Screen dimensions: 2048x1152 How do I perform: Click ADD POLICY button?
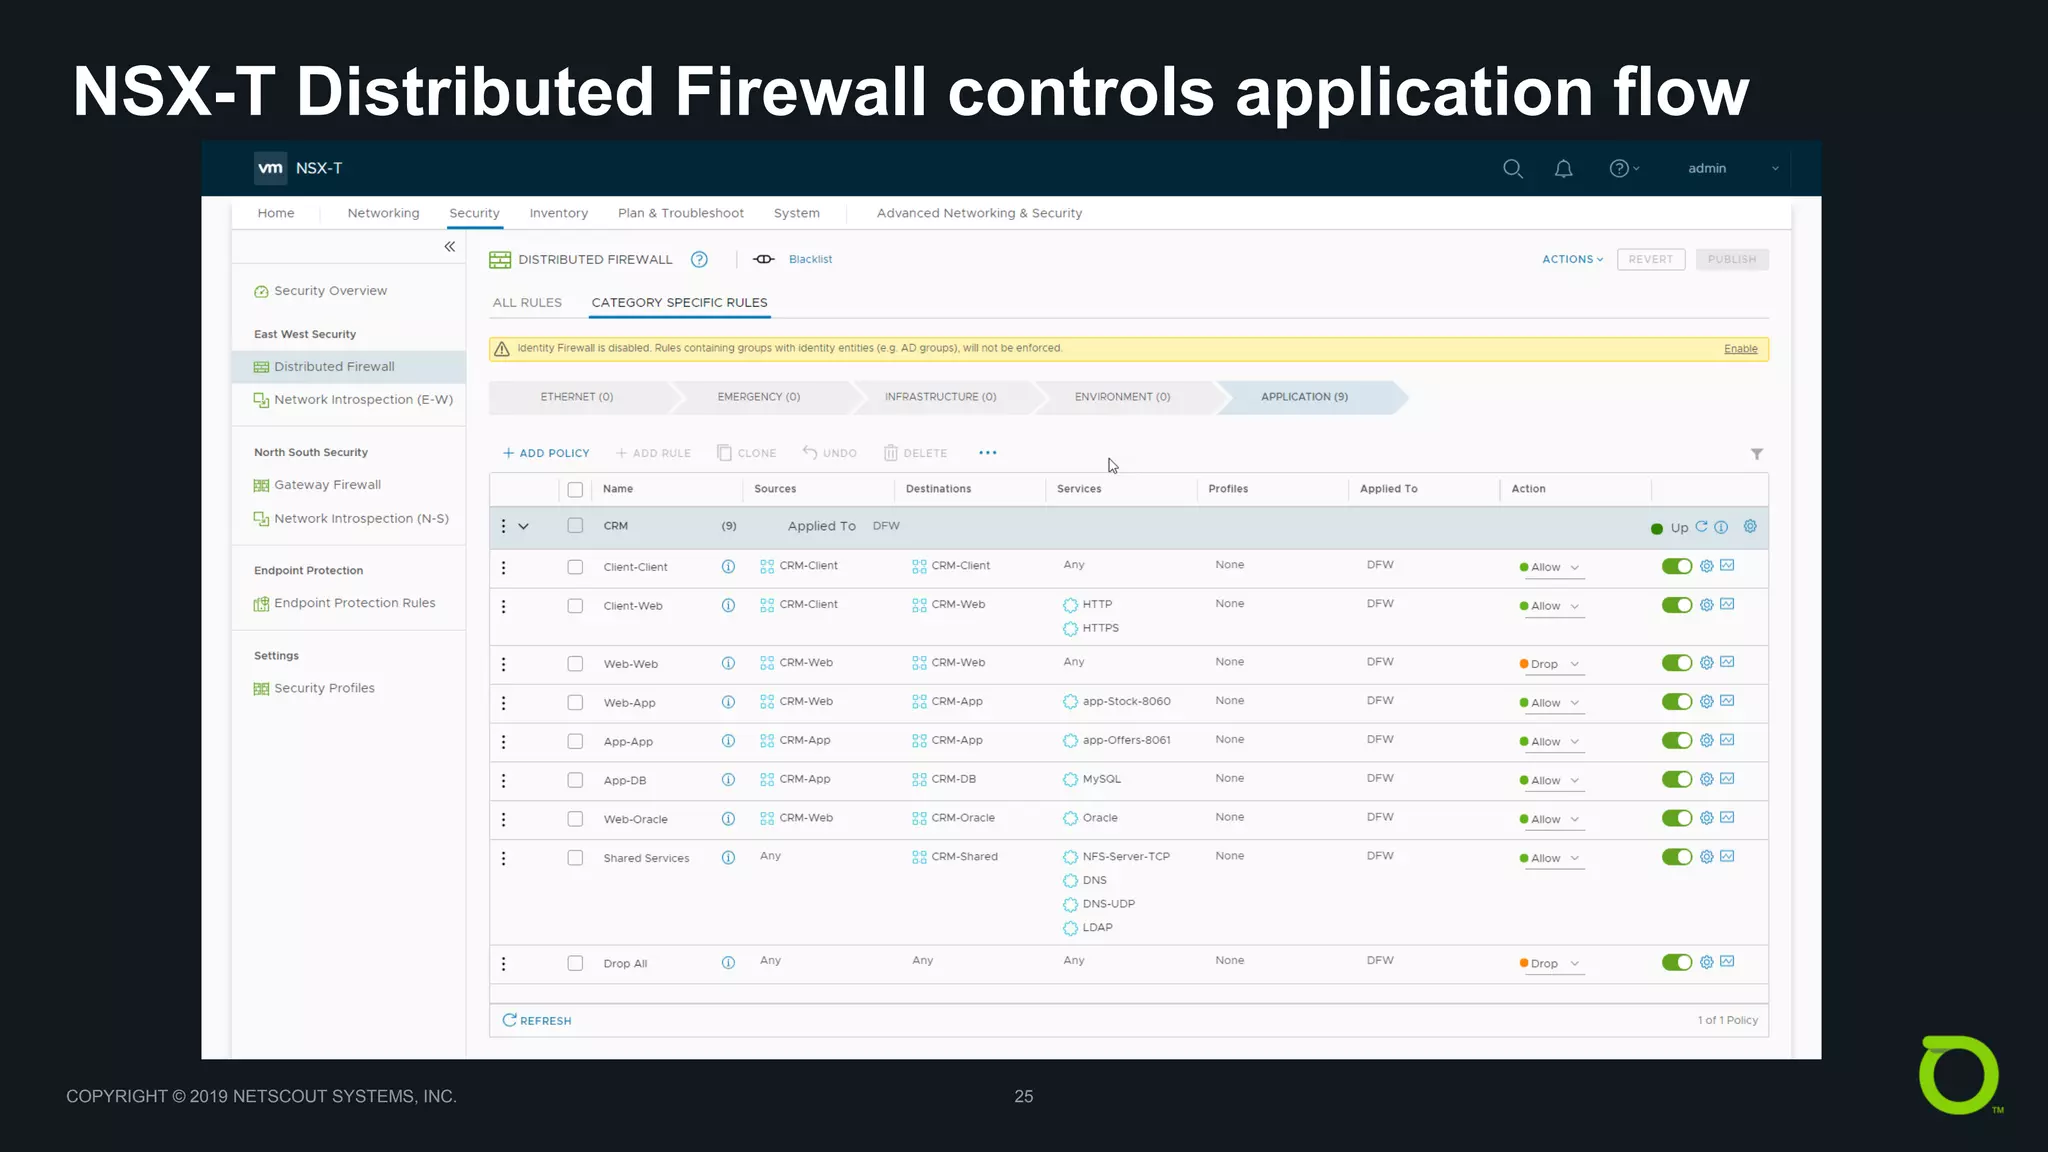546,454
